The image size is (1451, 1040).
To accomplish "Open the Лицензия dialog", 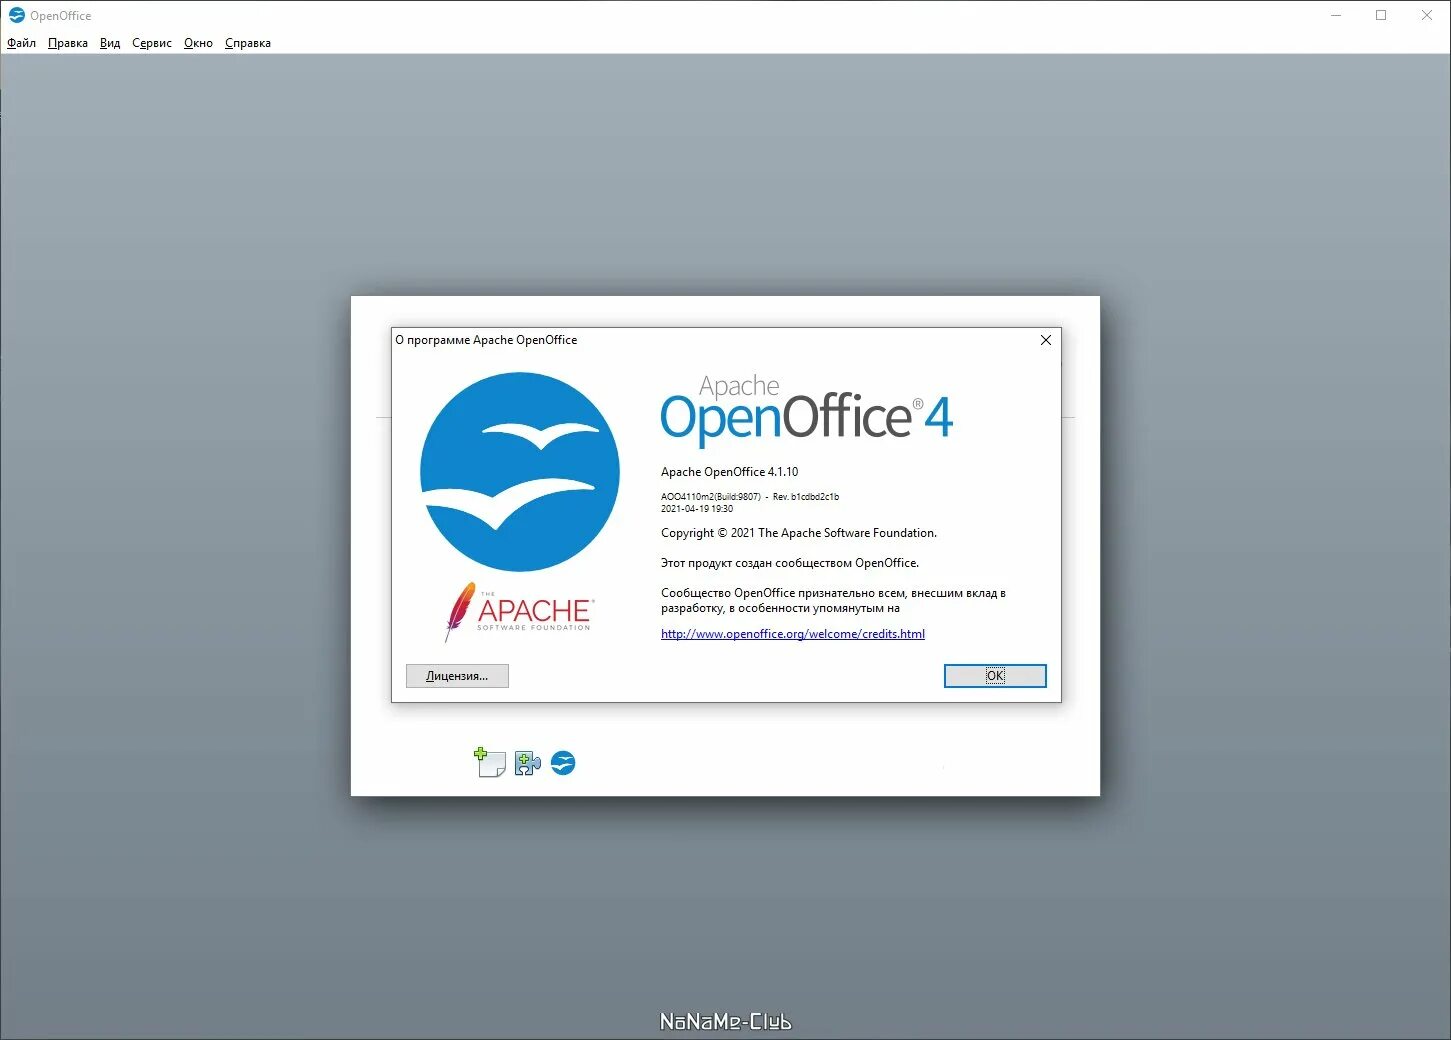I will [x=456, y=675].
